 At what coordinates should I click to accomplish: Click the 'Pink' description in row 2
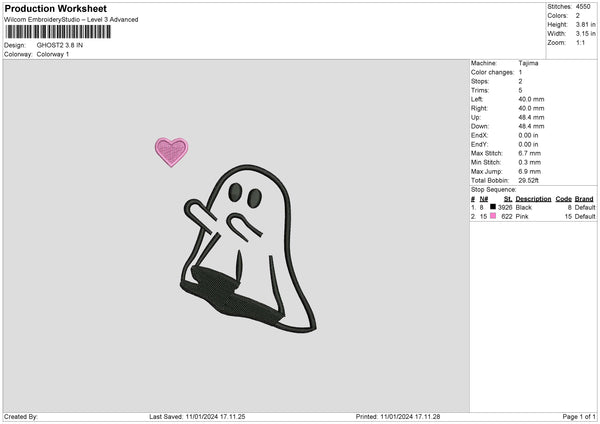tap(522, 217)
